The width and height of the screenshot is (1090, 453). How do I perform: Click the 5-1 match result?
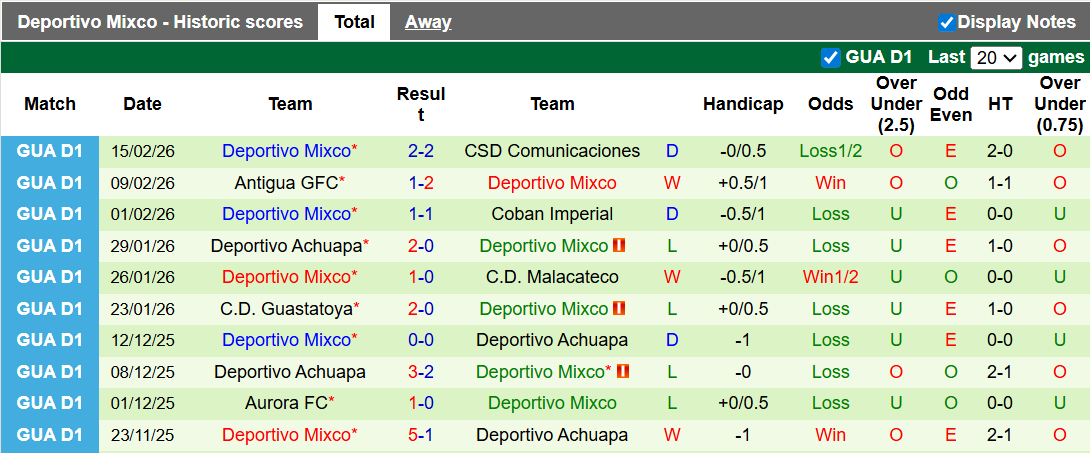(421, 435)
